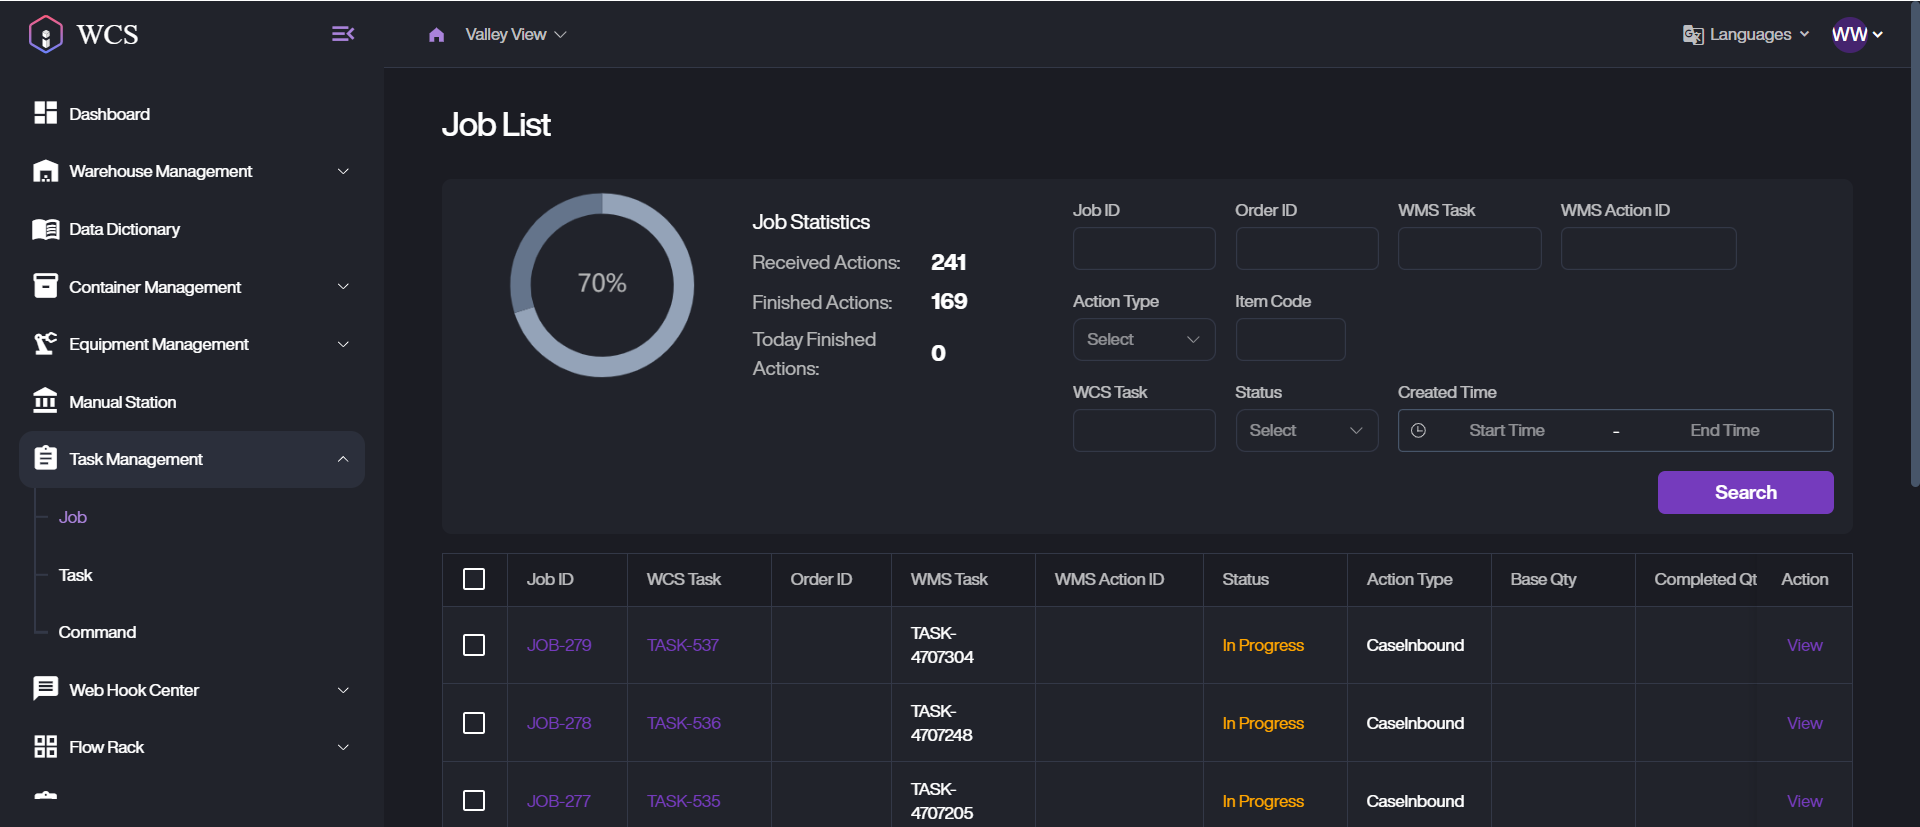Click the Data Dictionary book icon
The height and width of the screenshot is (827, 1920).
coord(45,229)
